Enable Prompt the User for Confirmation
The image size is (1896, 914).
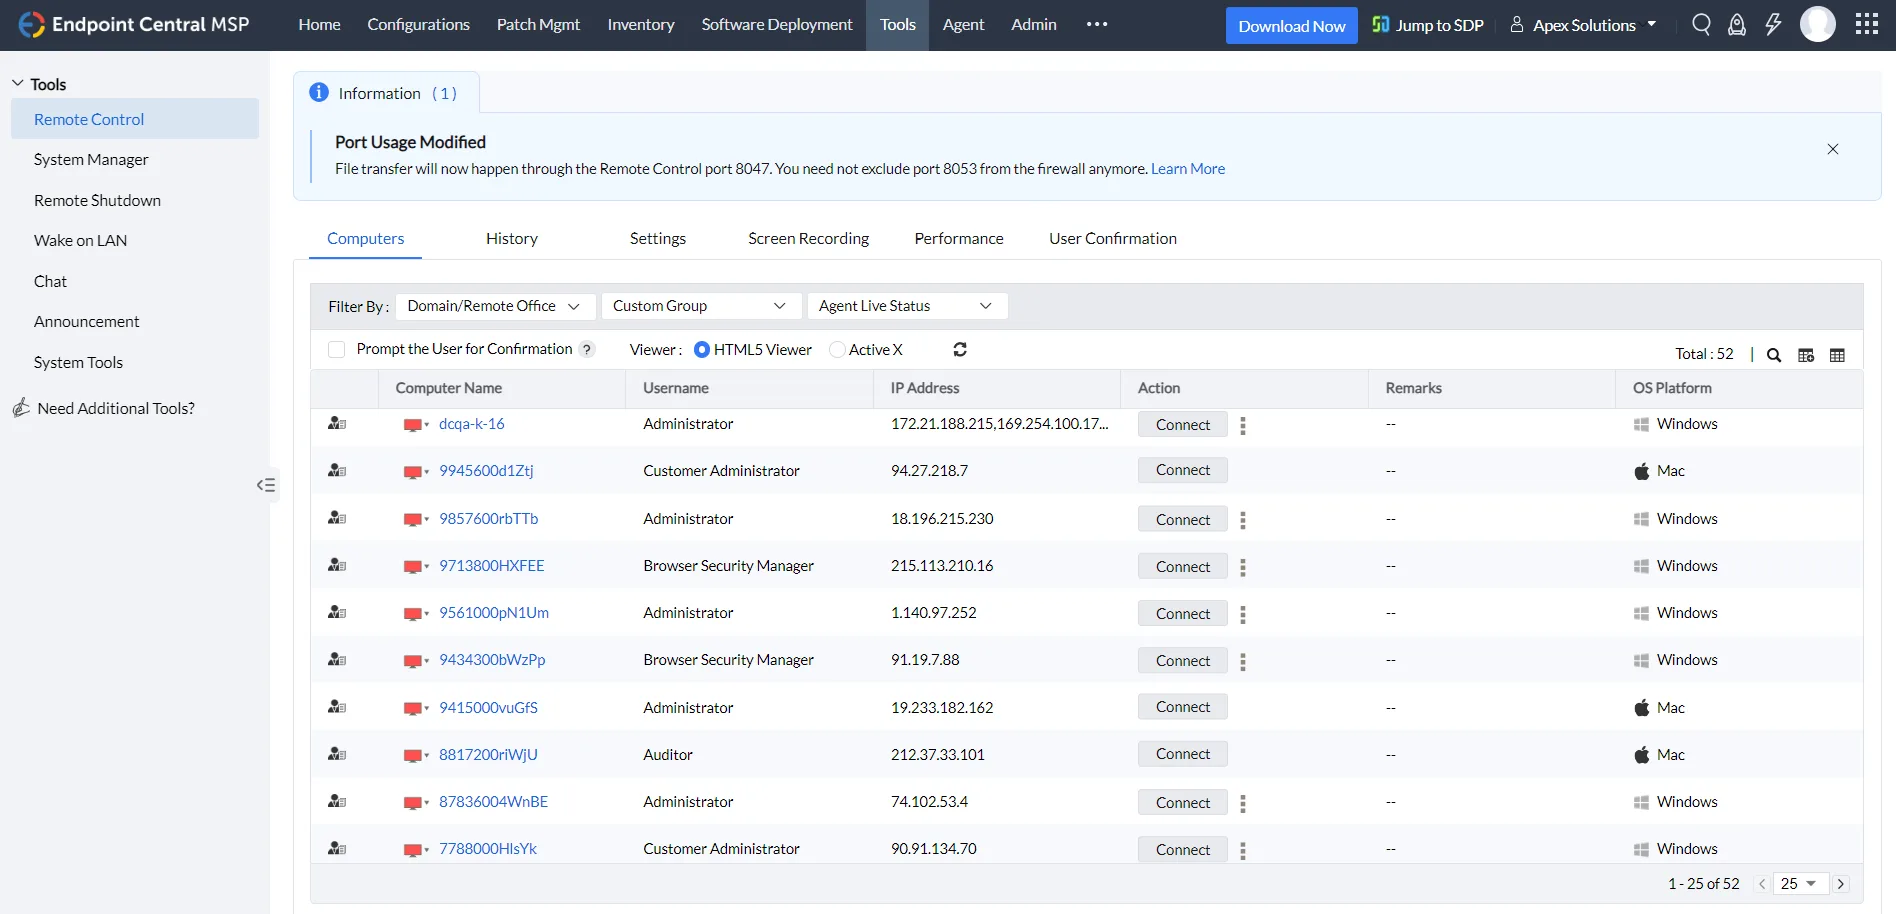[337, 349]
